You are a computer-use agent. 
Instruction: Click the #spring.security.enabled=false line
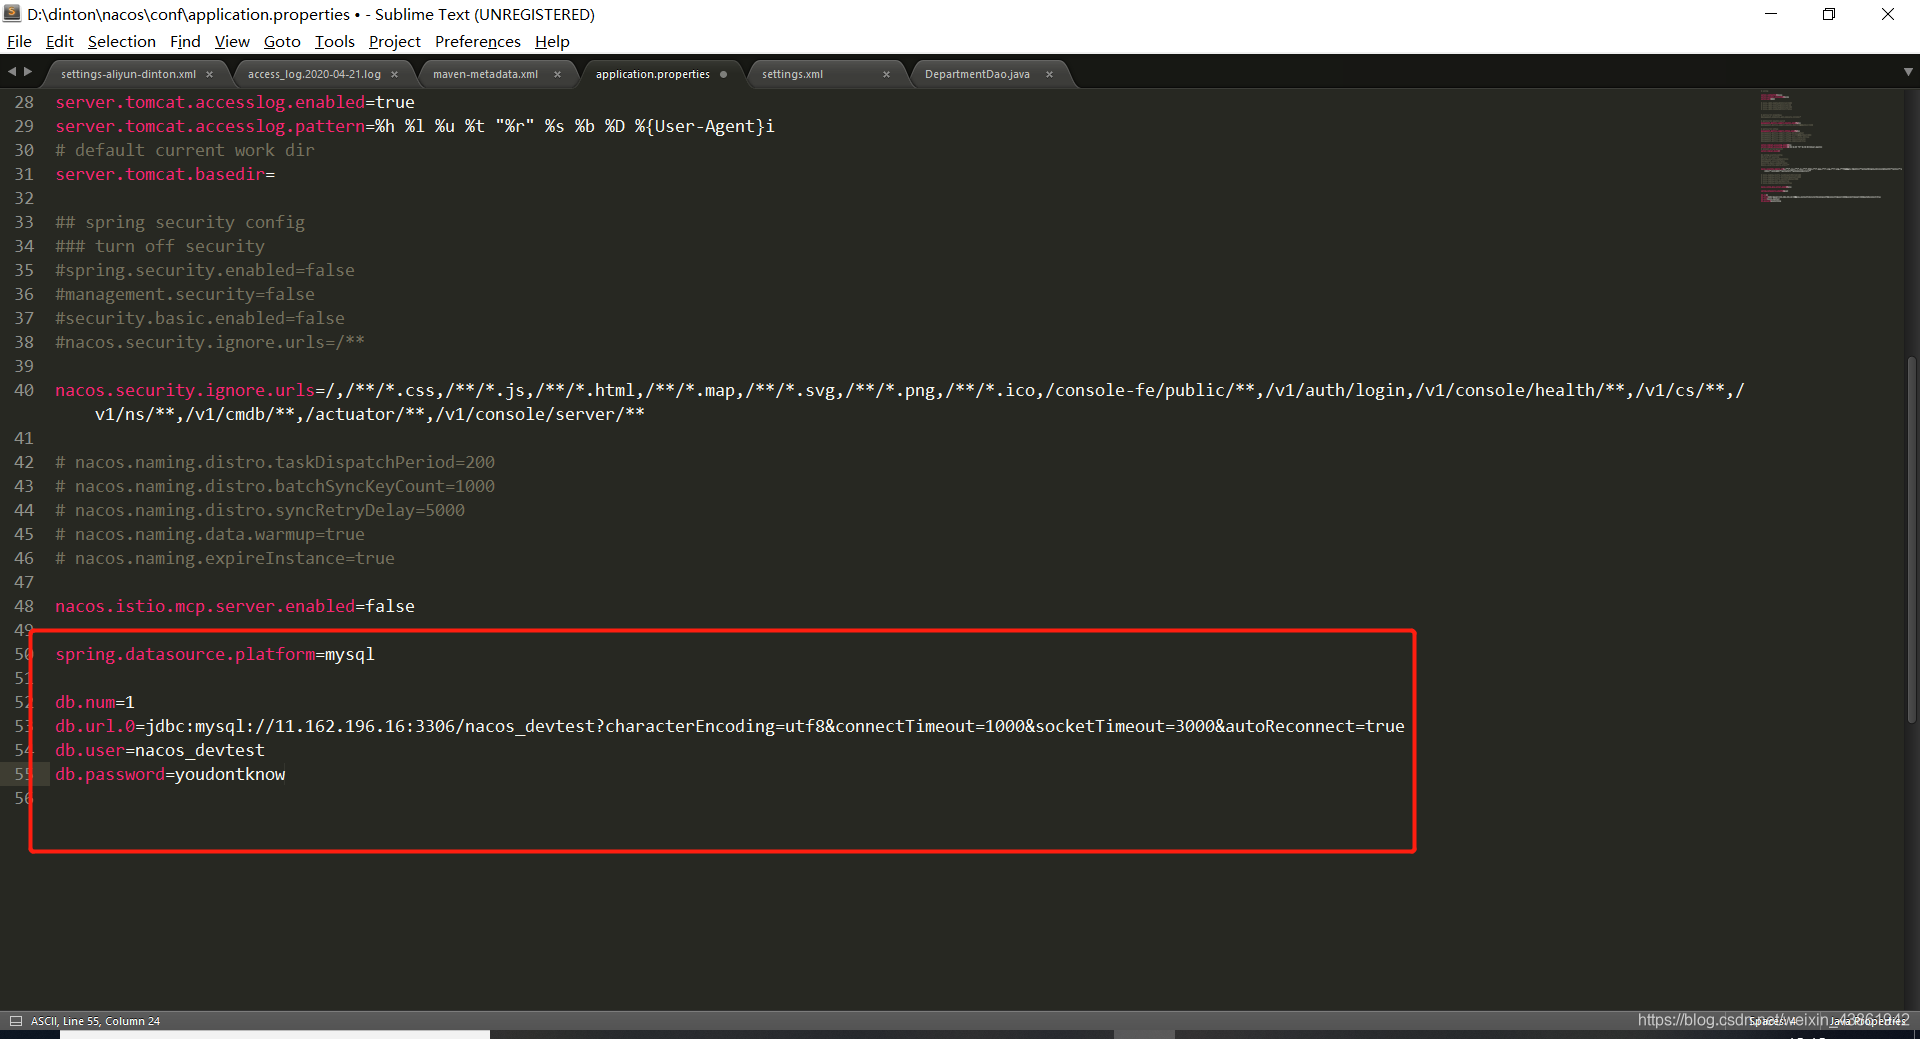pyautogui.click(x=205, y=270)
